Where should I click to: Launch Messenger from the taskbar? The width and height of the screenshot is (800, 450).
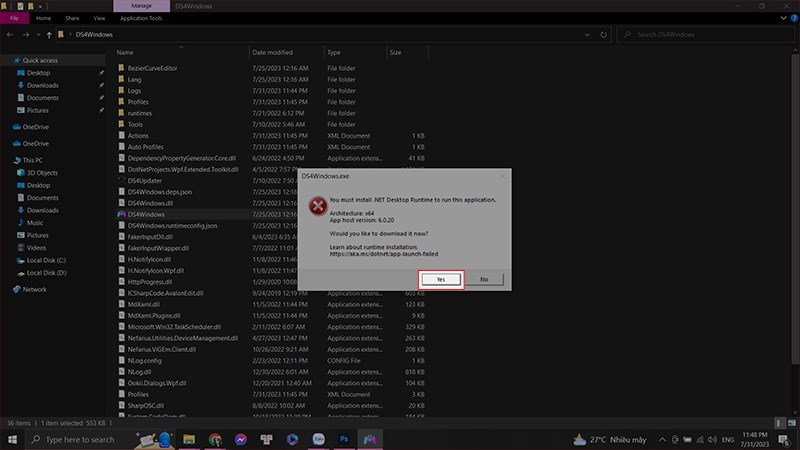coord(241,439)
